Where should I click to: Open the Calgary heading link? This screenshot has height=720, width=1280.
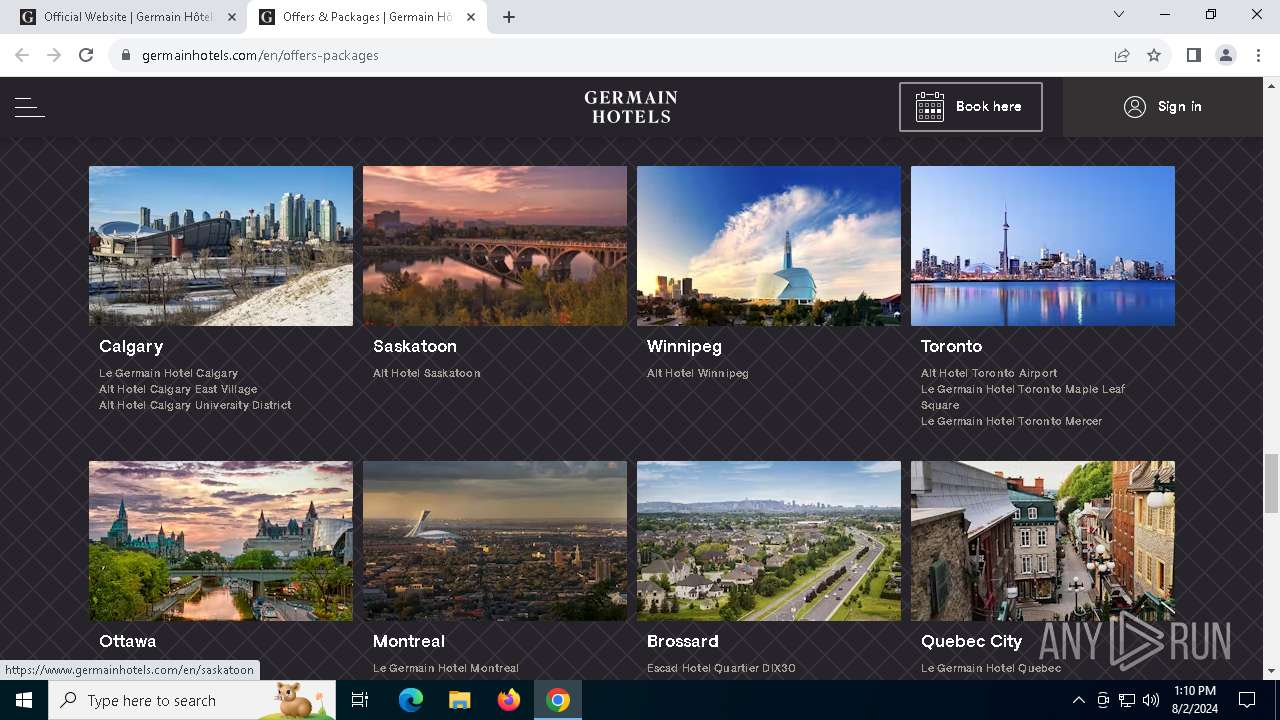[131, 346]
